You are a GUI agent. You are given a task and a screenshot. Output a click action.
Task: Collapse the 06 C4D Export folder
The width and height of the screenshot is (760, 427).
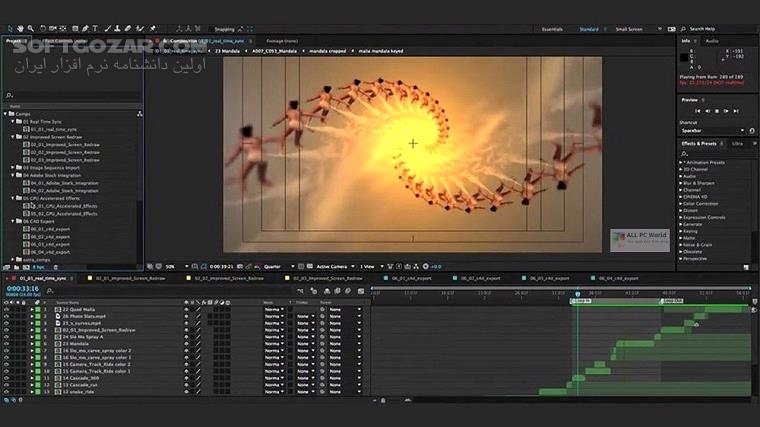13,219
